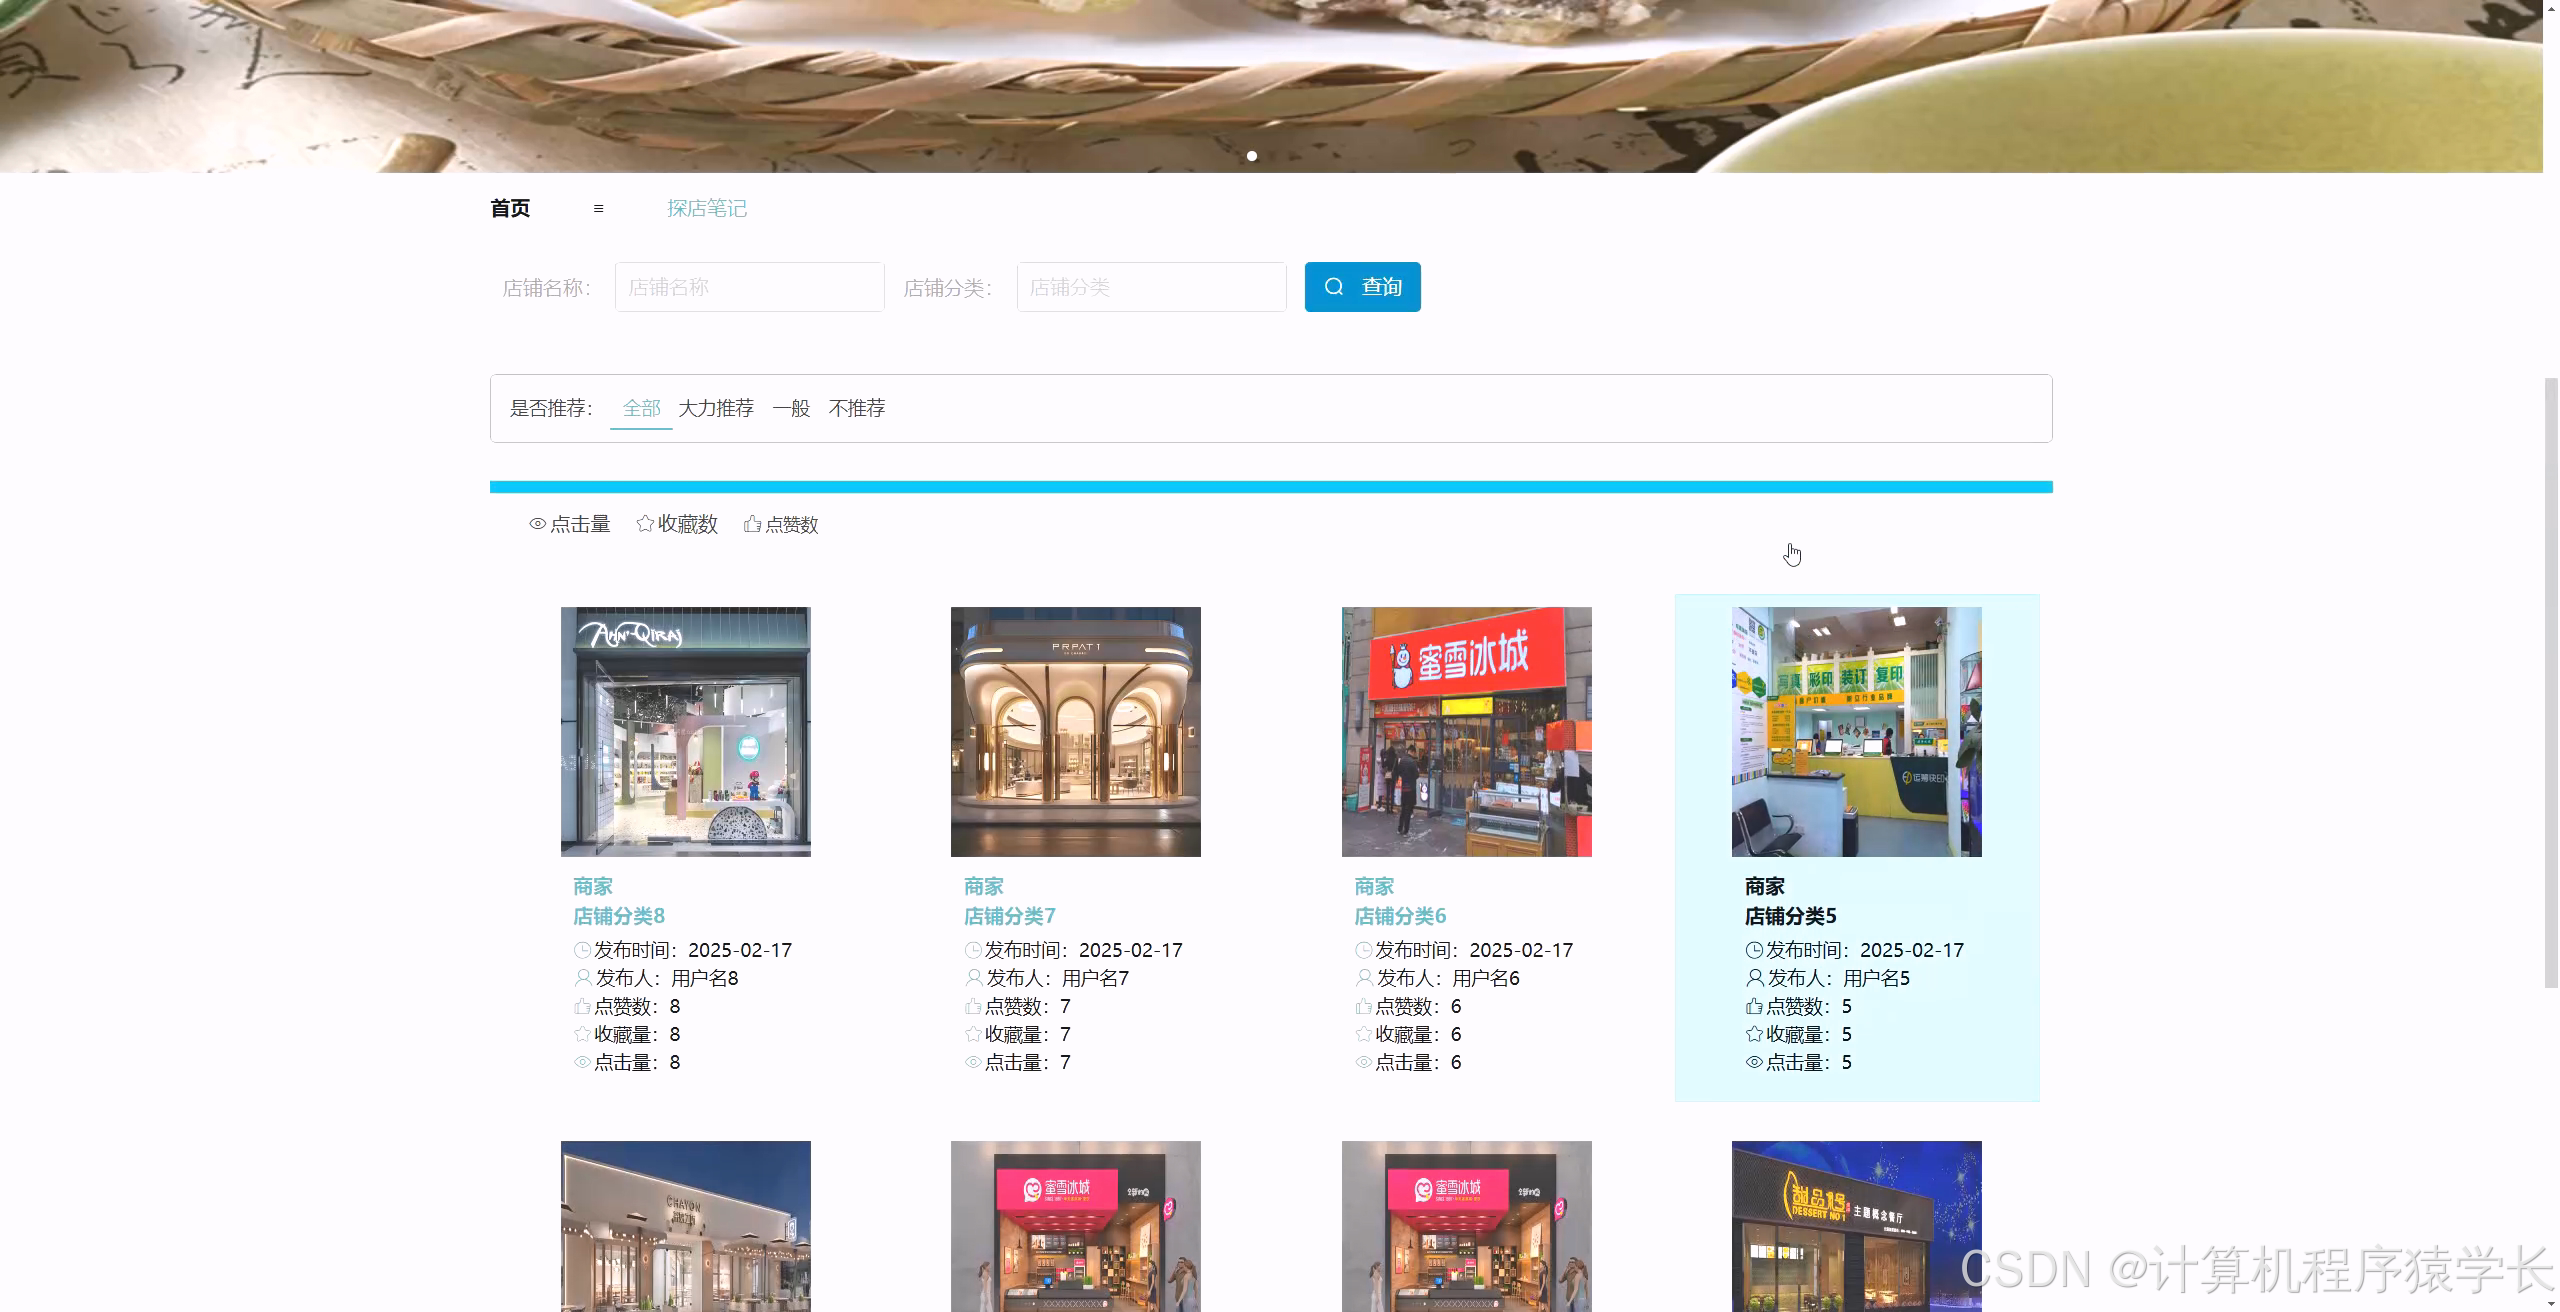Filter by 大力推荐

point(716,408)
